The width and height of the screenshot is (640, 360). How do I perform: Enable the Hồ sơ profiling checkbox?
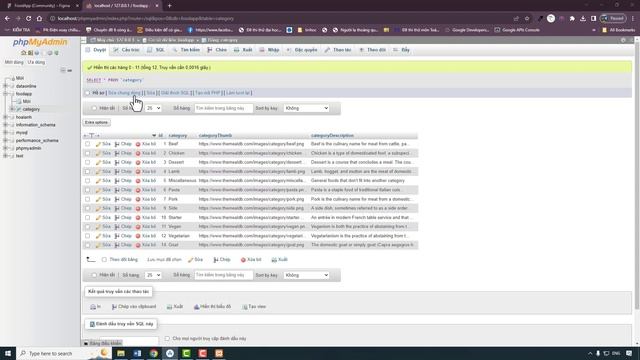coord(87,93)
